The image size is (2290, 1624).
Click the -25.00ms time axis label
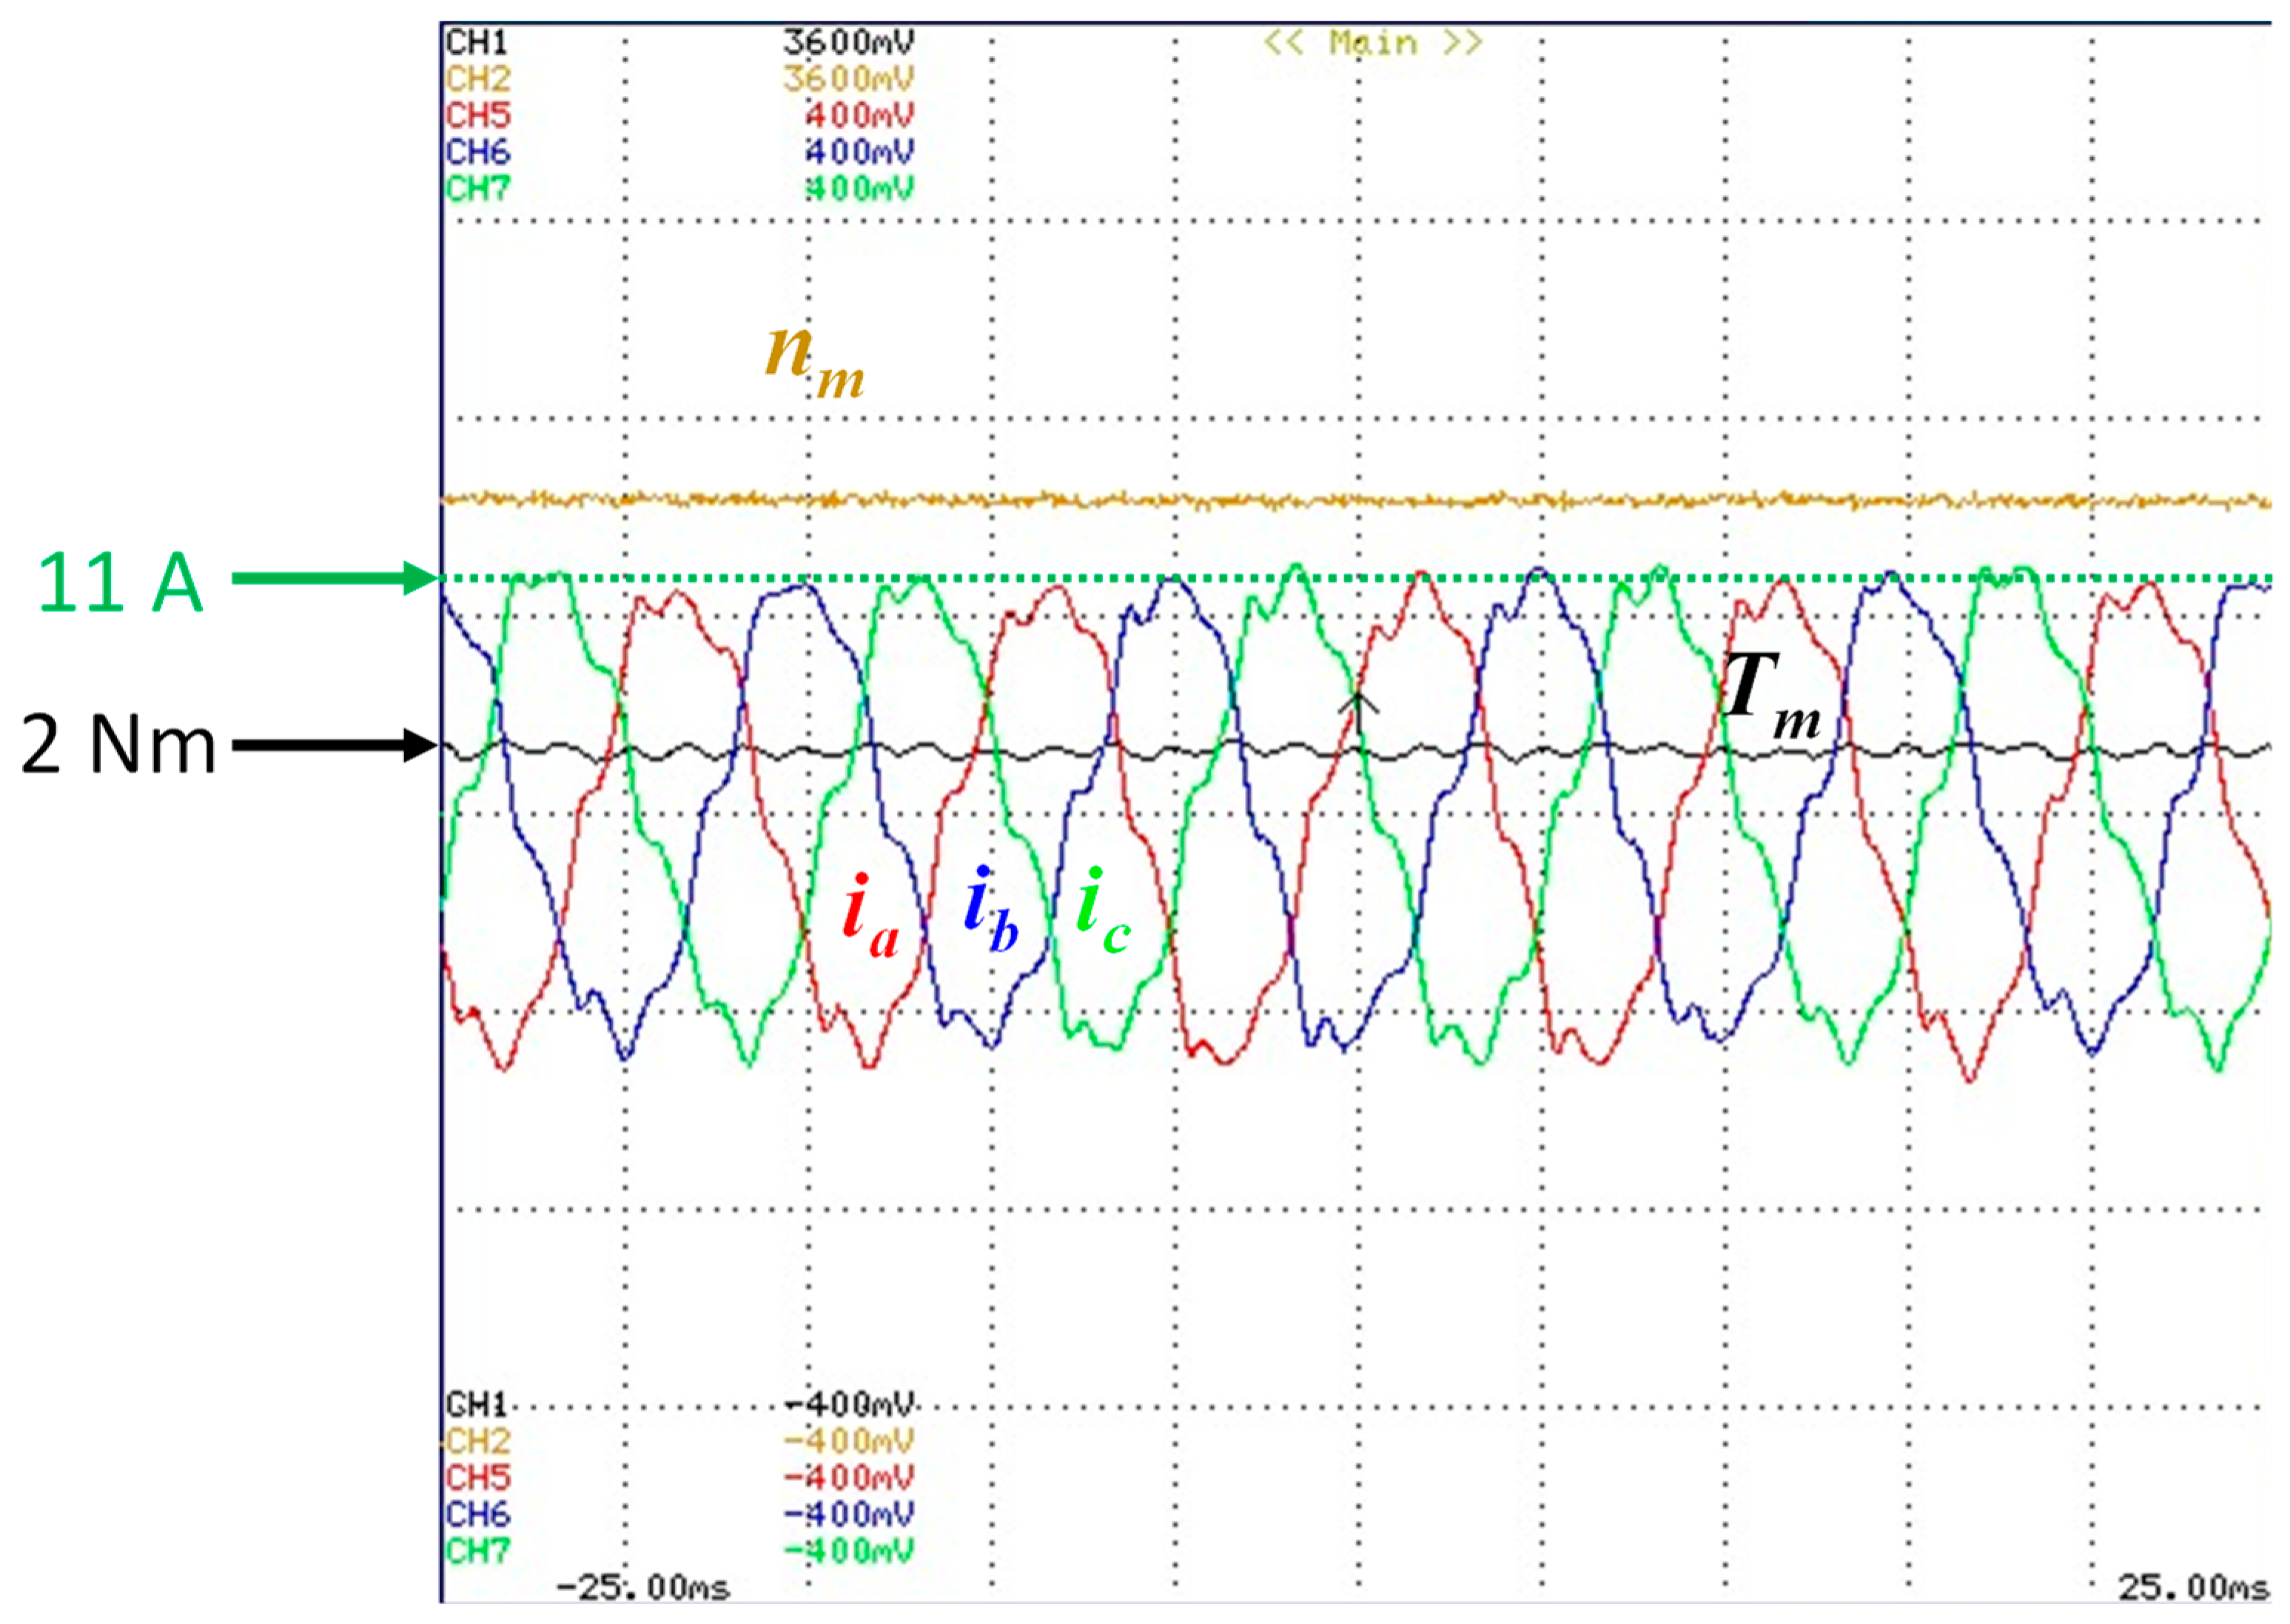click(643, 1588)
